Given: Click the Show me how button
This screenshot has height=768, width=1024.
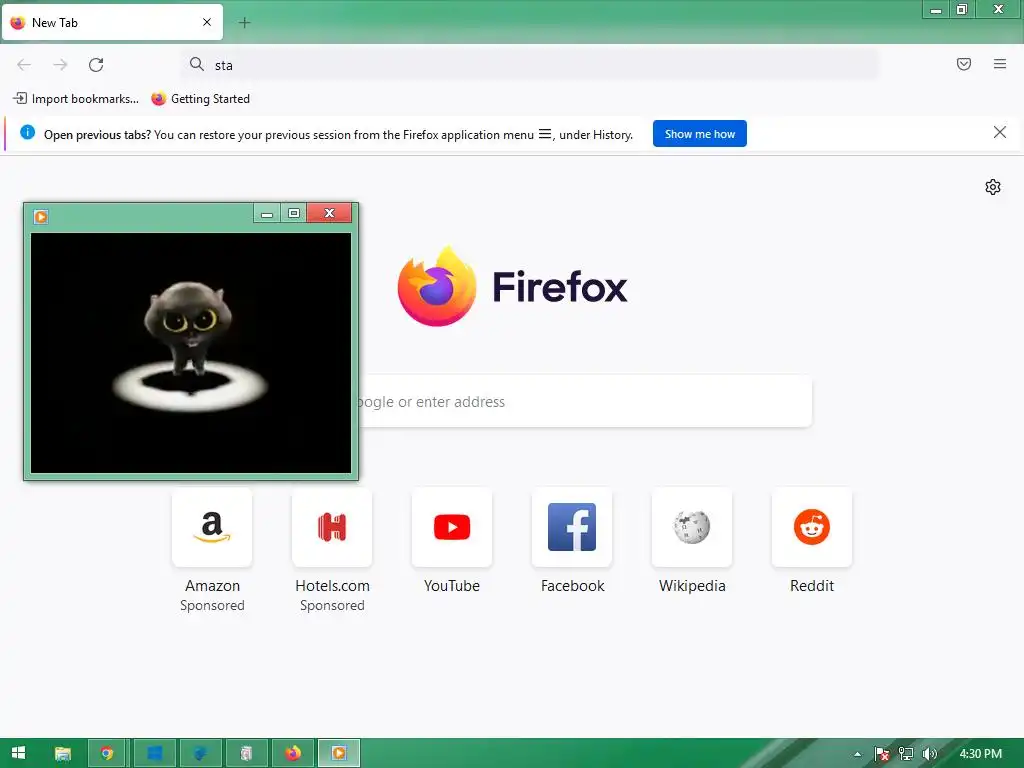Looking at the screenshot, I should [x=699, y=134].
